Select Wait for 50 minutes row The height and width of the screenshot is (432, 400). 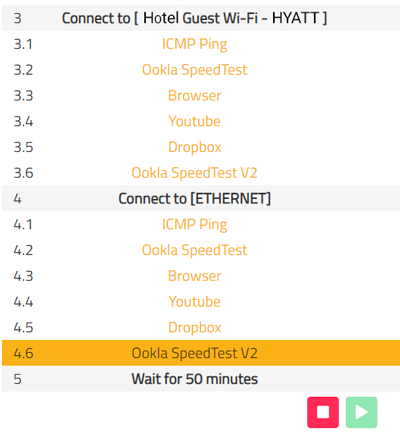coord(201,379)
